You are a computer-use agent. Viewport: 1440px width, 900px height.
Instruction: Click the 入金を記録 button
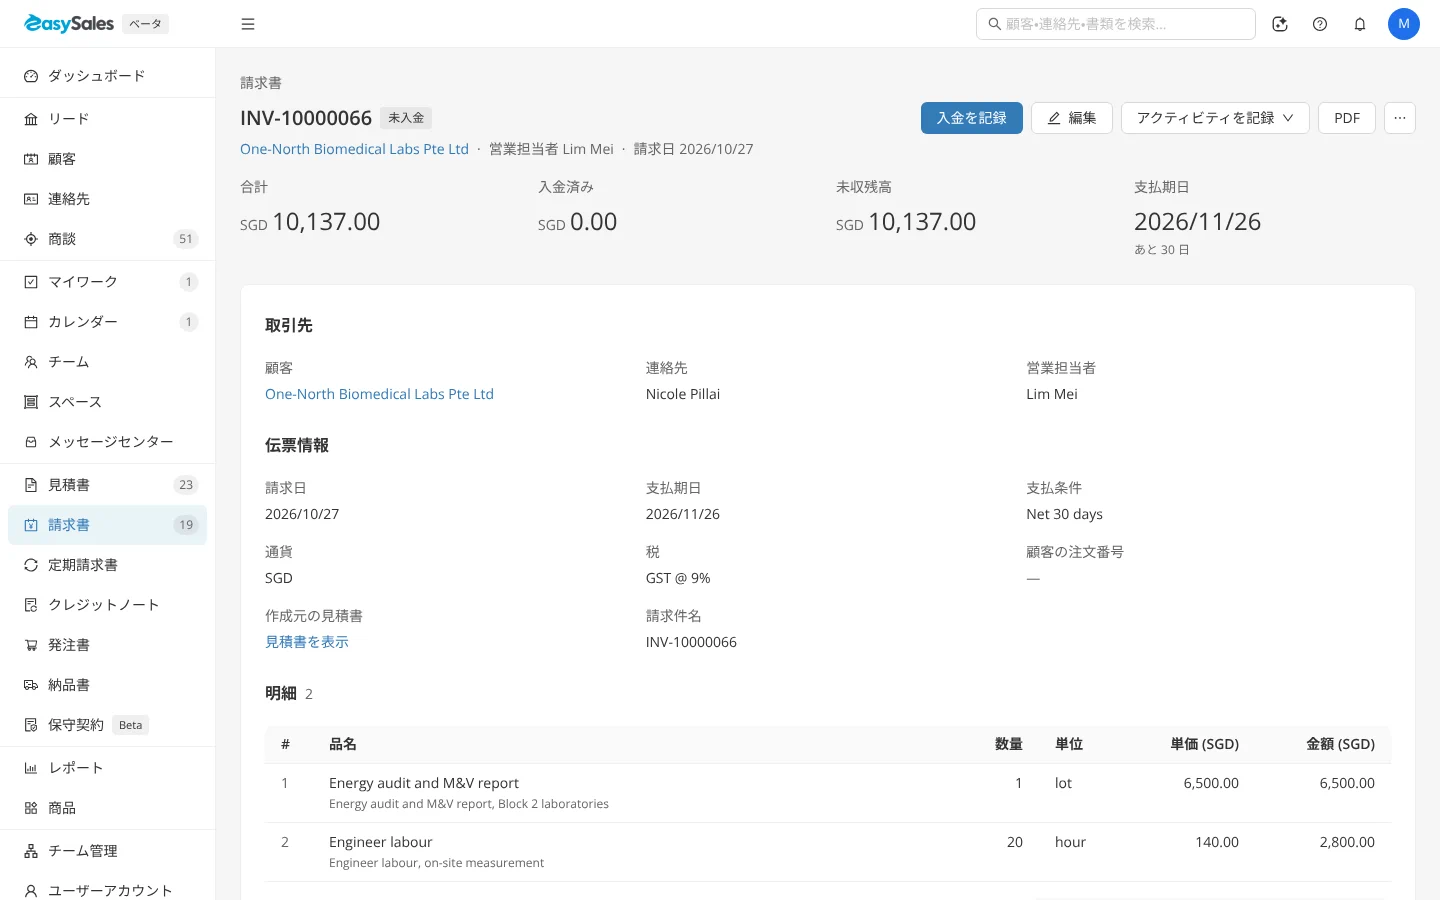coord(971,118)
